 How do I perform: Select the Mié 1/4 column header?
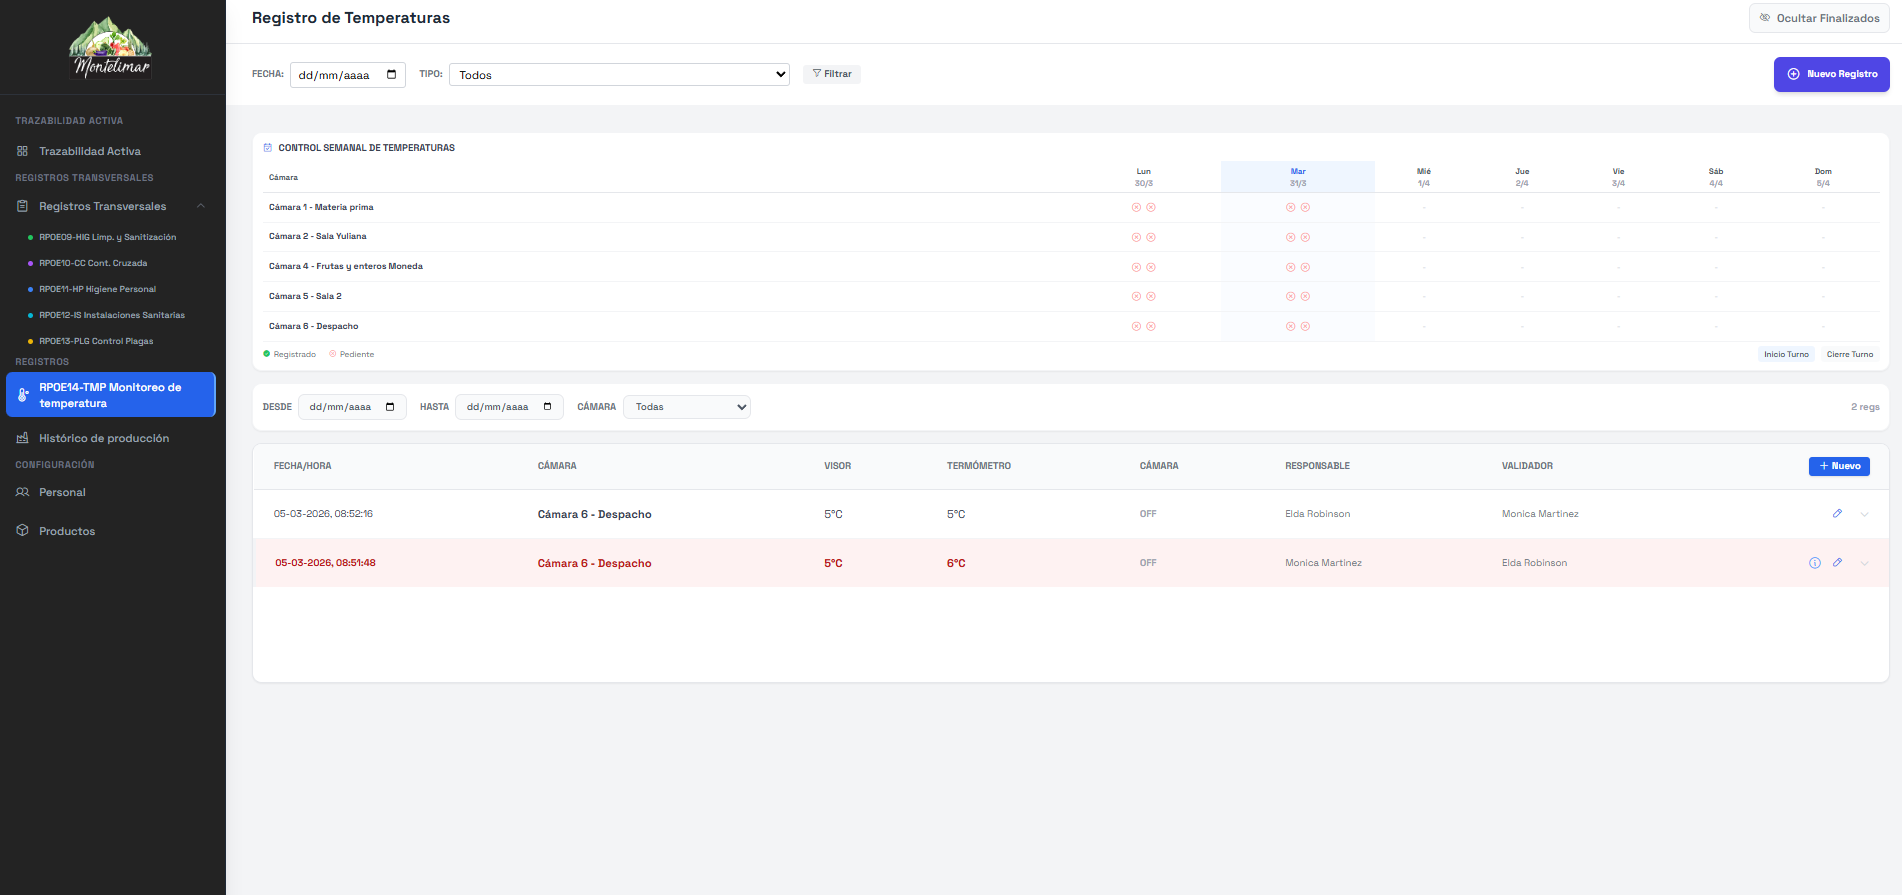click(x=1423, y=177)
